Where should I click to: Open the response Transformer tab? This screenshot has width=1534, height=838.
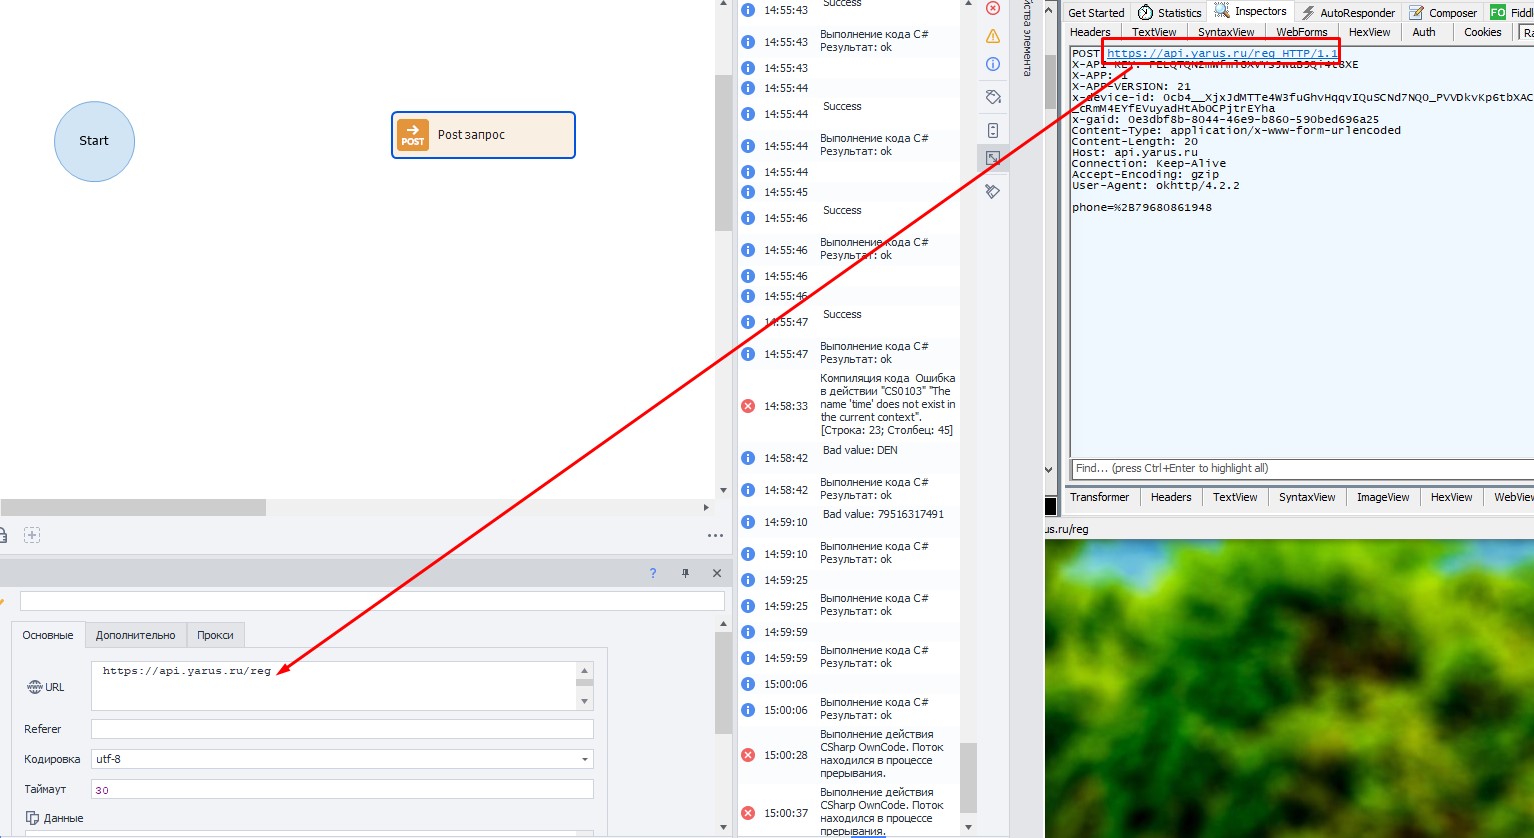click(1100, 497)
